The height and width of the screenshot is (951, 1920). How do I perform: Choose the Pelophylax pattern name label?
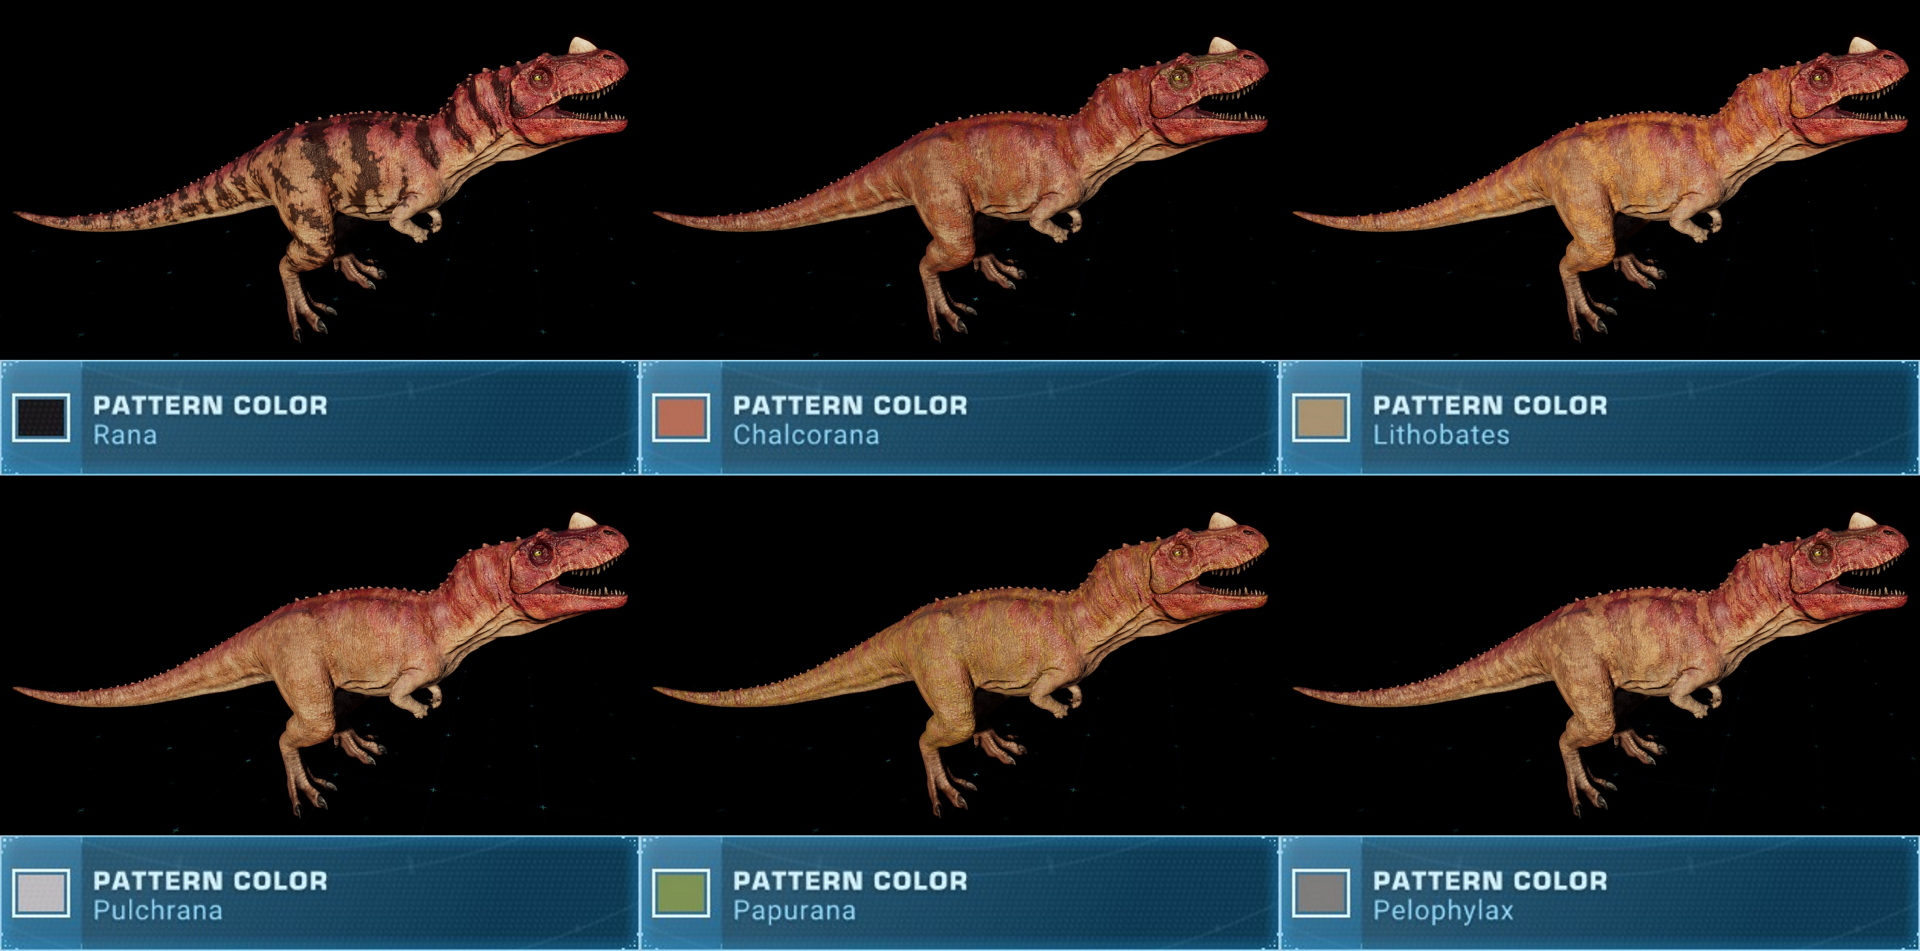(1443, 911)
